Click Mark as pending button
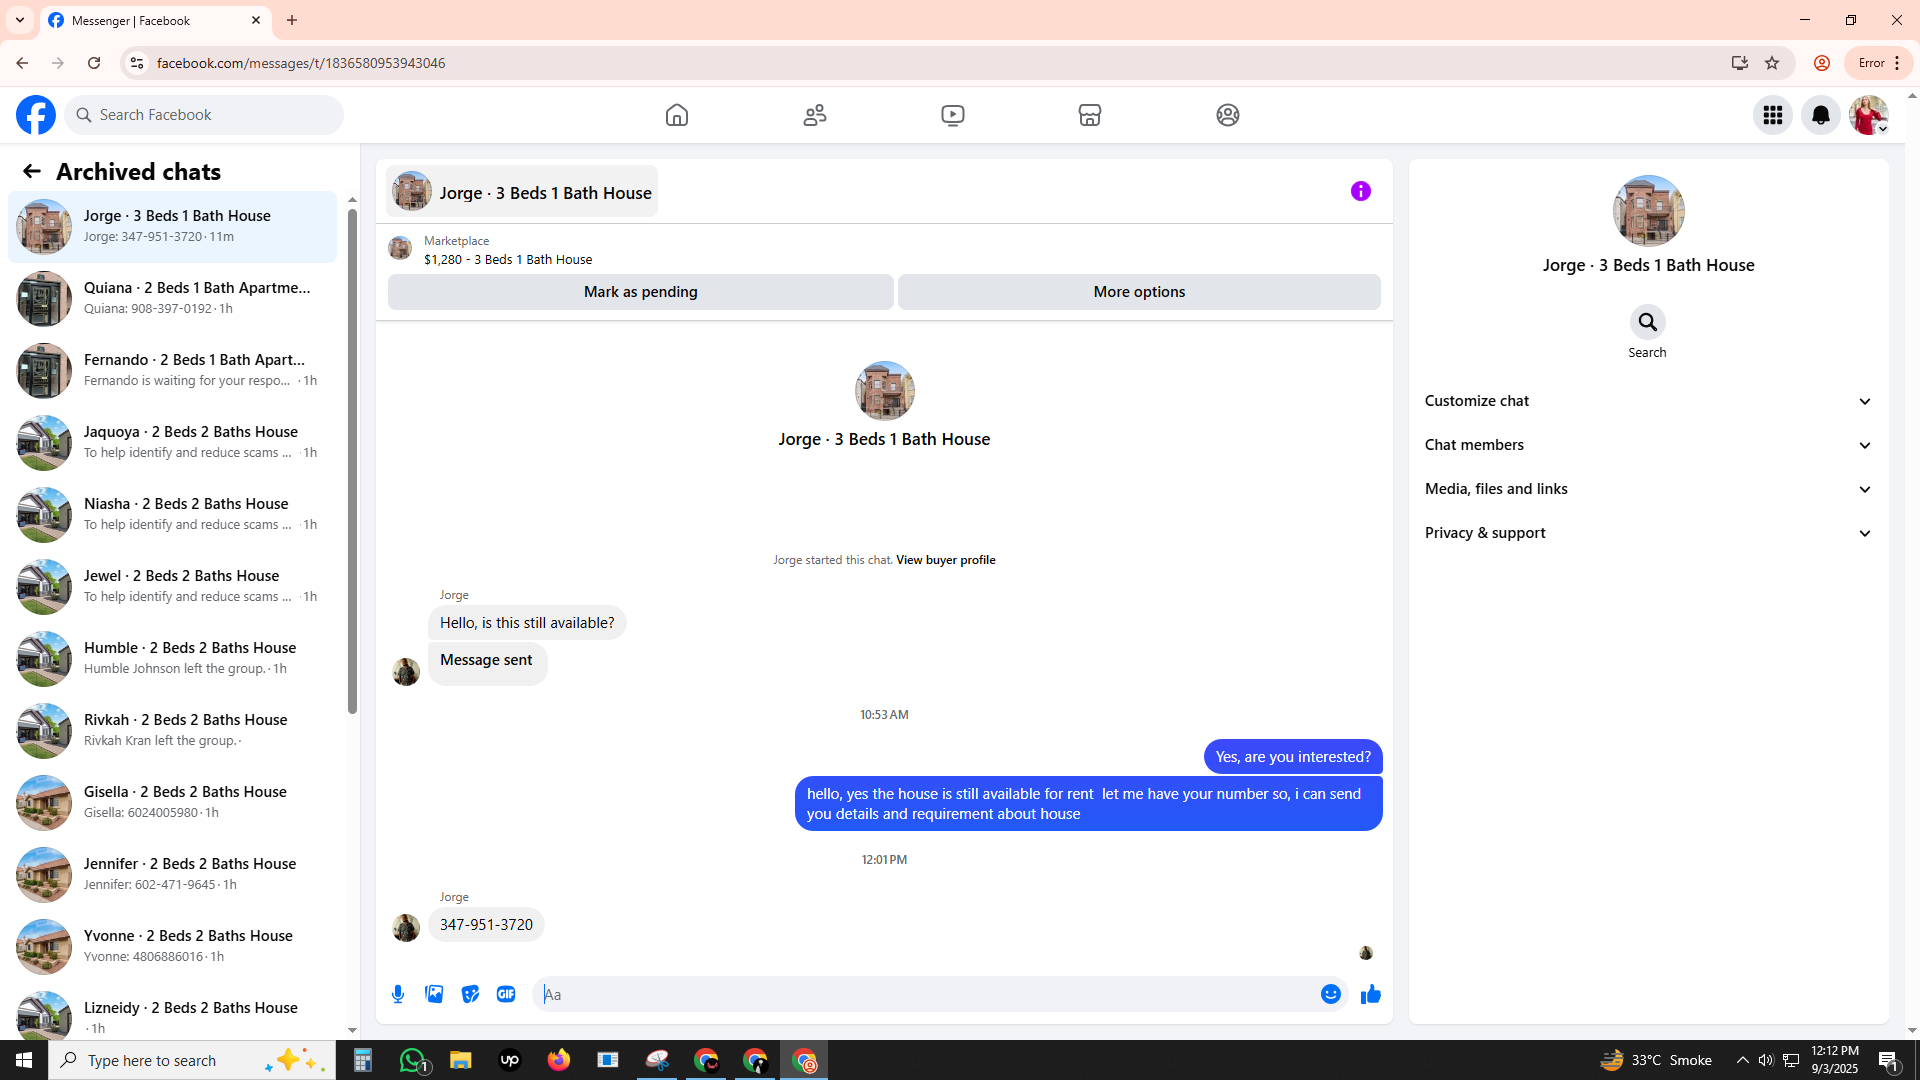 coord(640,292)
